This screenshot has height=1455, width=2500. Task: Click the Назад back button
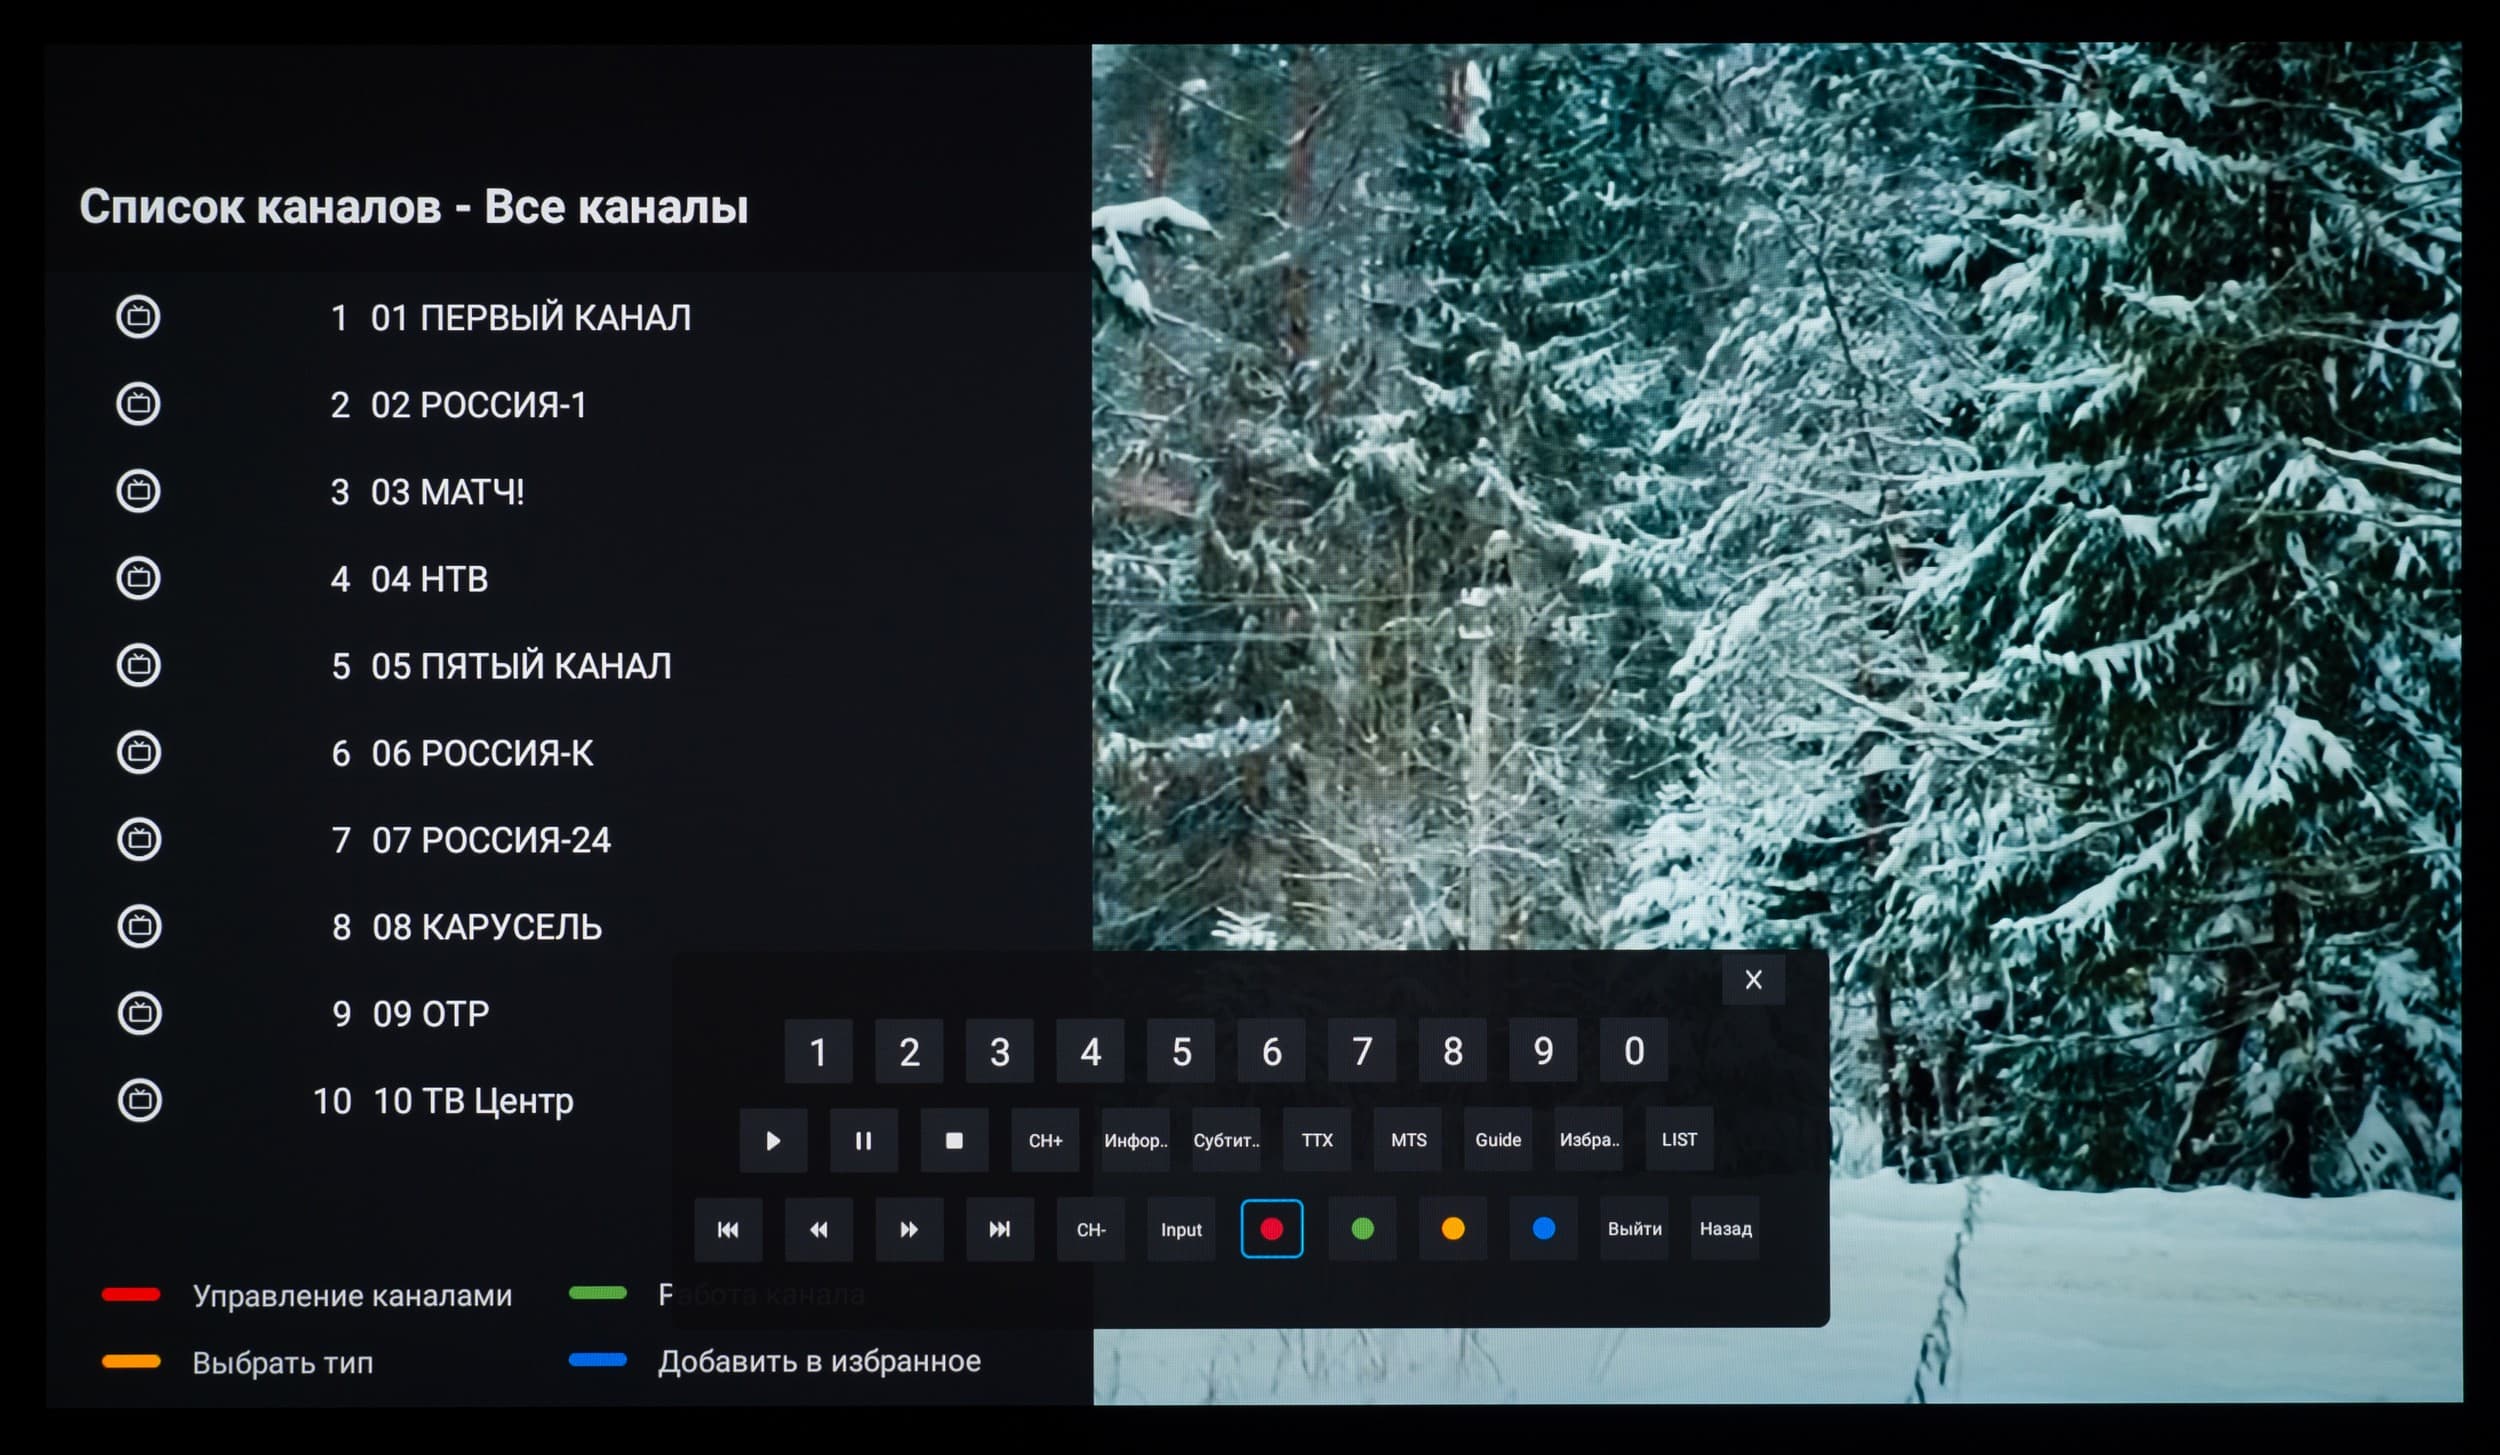pyautogui.click(x=1725, y=1229)
